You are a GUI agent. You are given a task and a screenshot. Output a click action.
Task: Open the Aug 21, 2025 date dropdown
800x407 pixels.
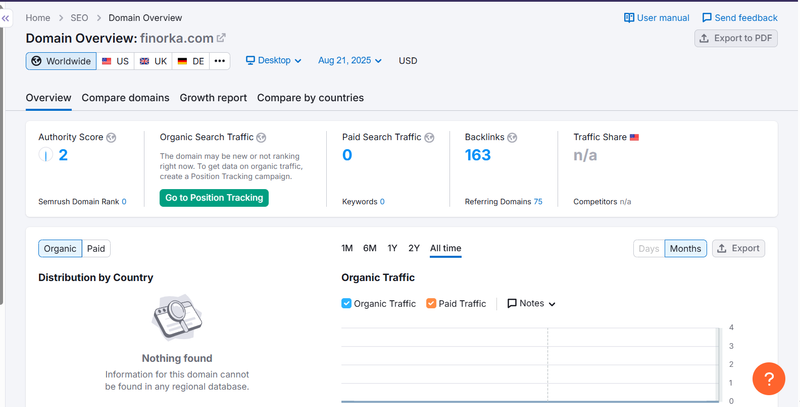click(350, 61)
